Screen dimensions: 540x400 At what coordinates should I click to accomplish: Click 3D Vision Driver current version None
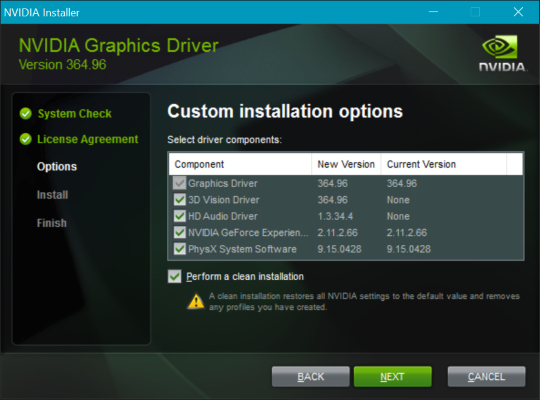(398, 200)
